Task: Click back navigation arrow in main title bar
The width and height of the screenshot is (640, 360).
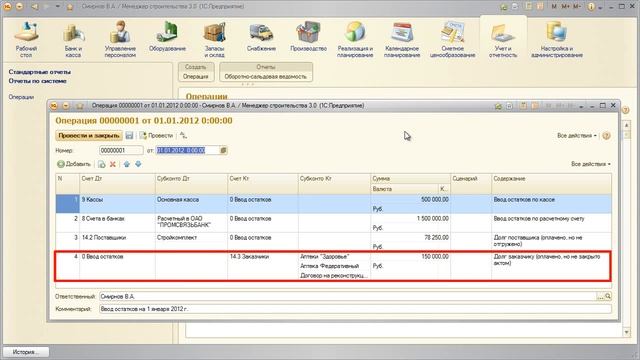Action: click(35, 7)
